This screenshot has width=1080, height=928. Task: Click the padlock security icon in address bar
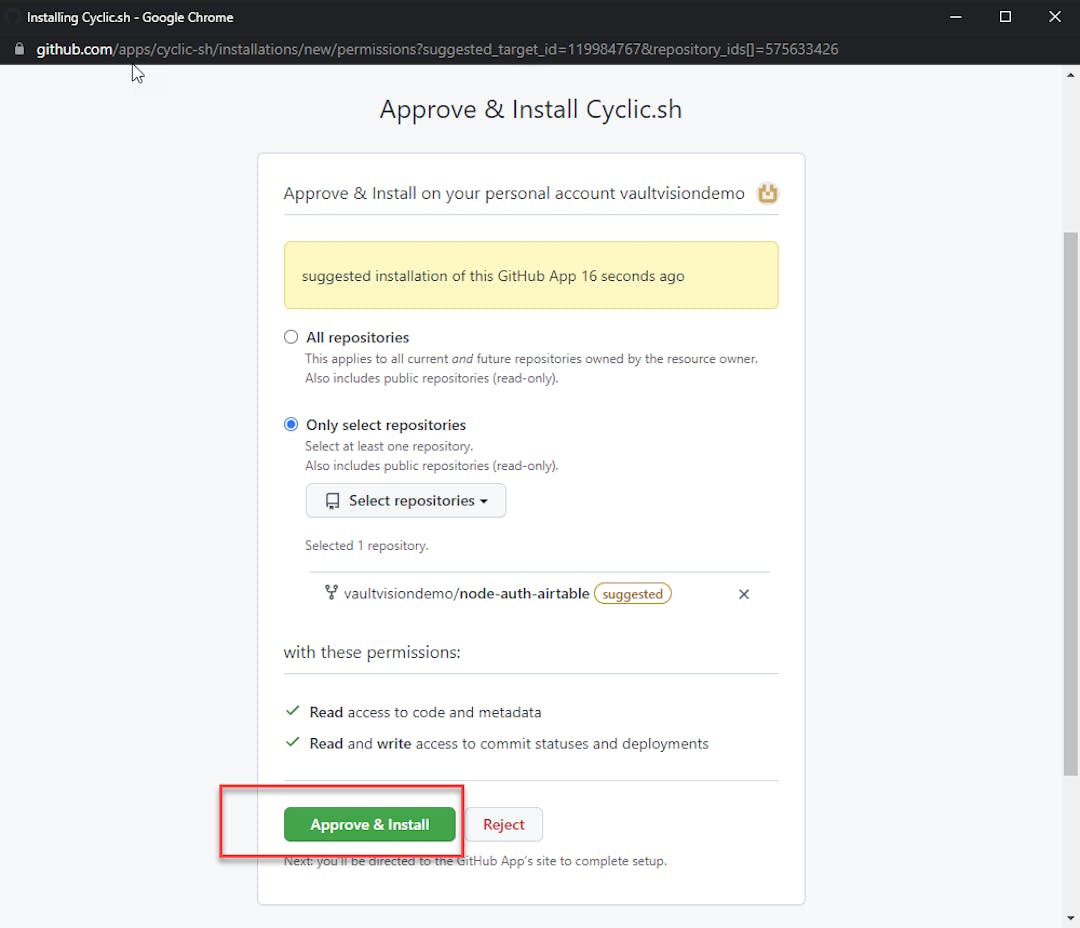[18, 49]
